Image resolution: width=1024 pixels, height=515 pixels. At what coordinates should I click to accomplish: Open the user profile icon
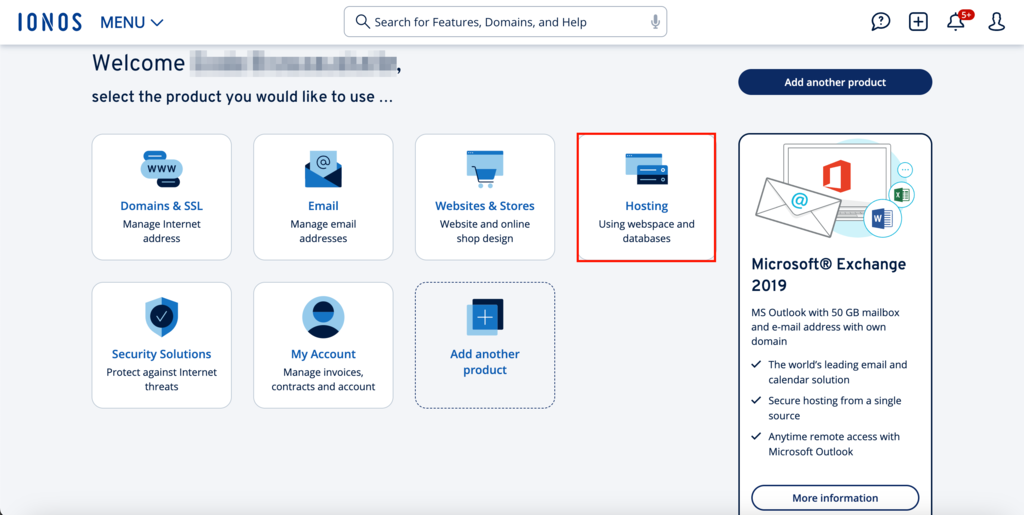click(996, 22)
